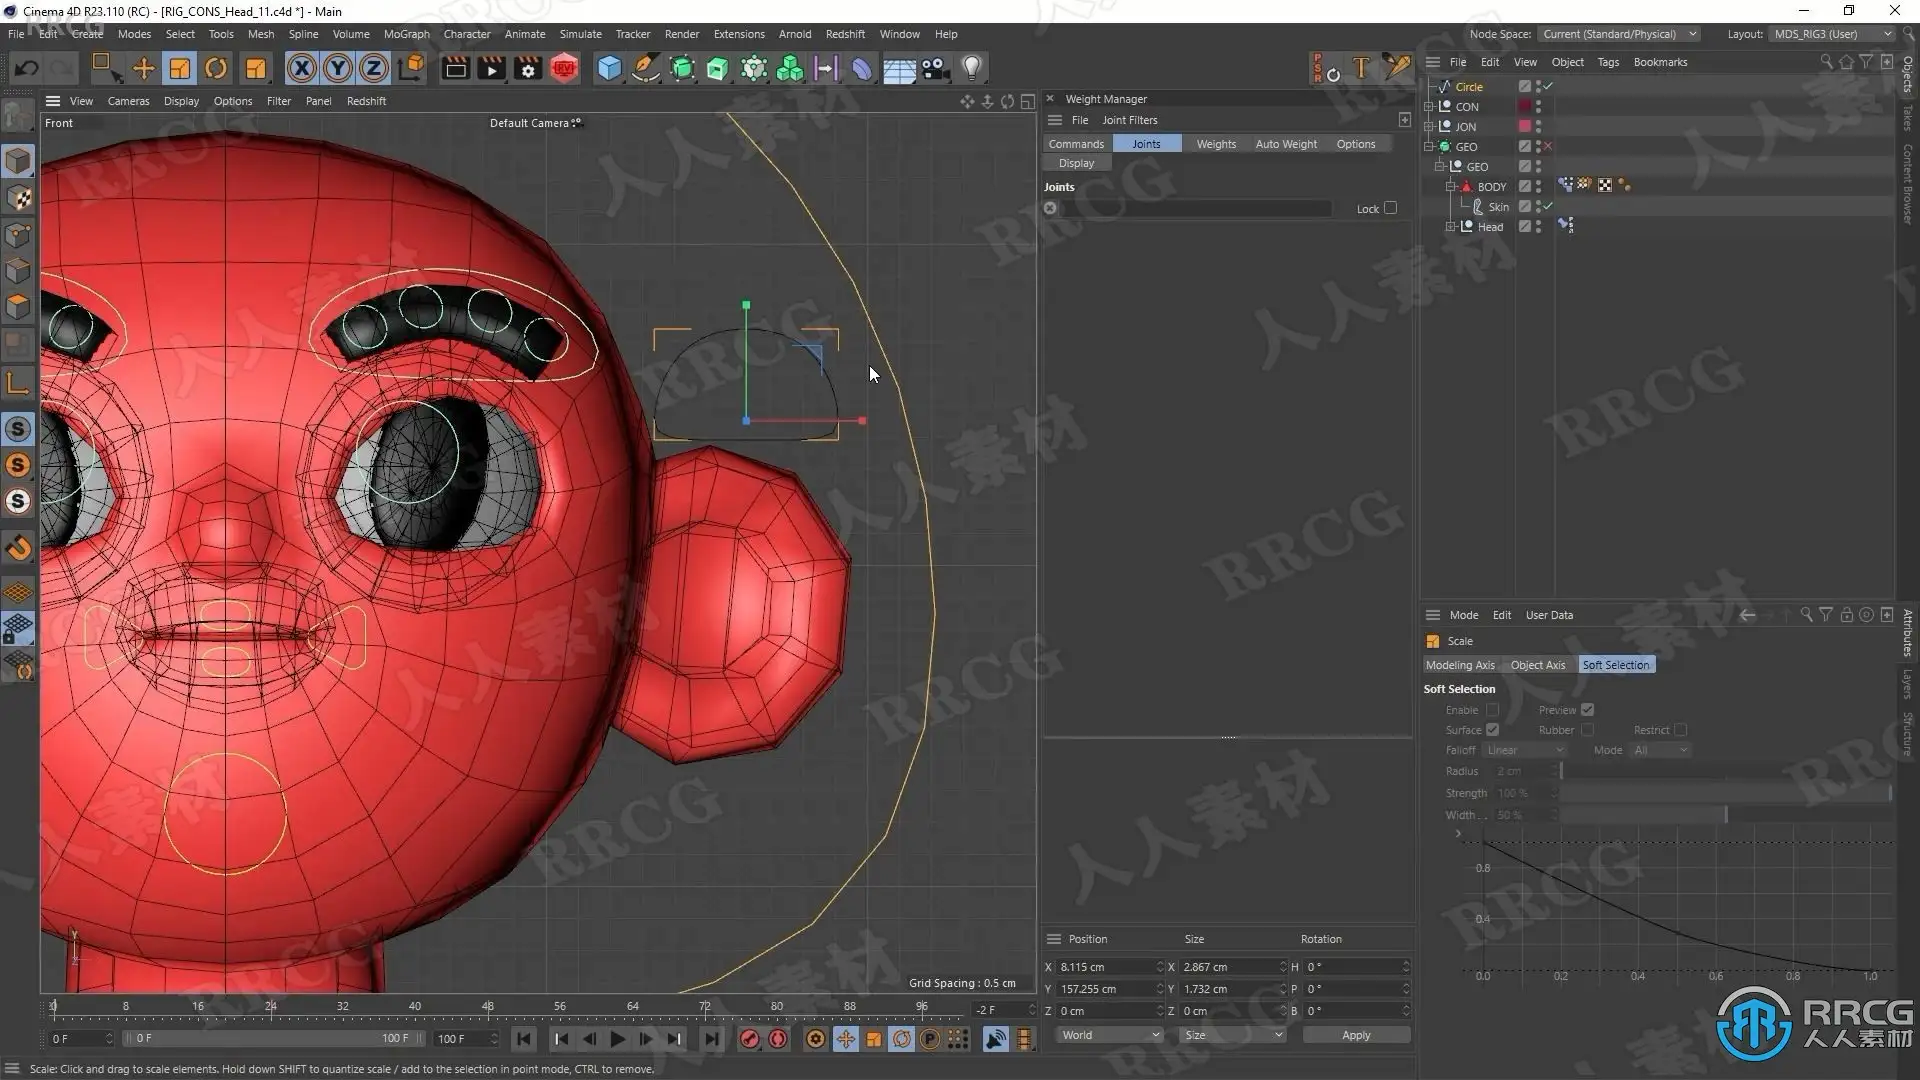
Task: Enable the Lock checkbox in Joints
Action: pyautogui.click(x=1390, y=208)
